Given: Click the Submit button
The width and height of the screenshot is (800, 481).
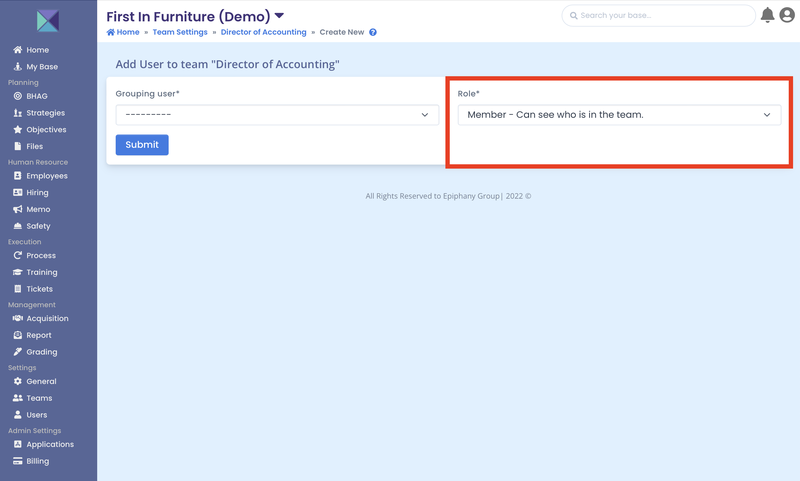Looking at the screenshot, I should coord(142,145).
